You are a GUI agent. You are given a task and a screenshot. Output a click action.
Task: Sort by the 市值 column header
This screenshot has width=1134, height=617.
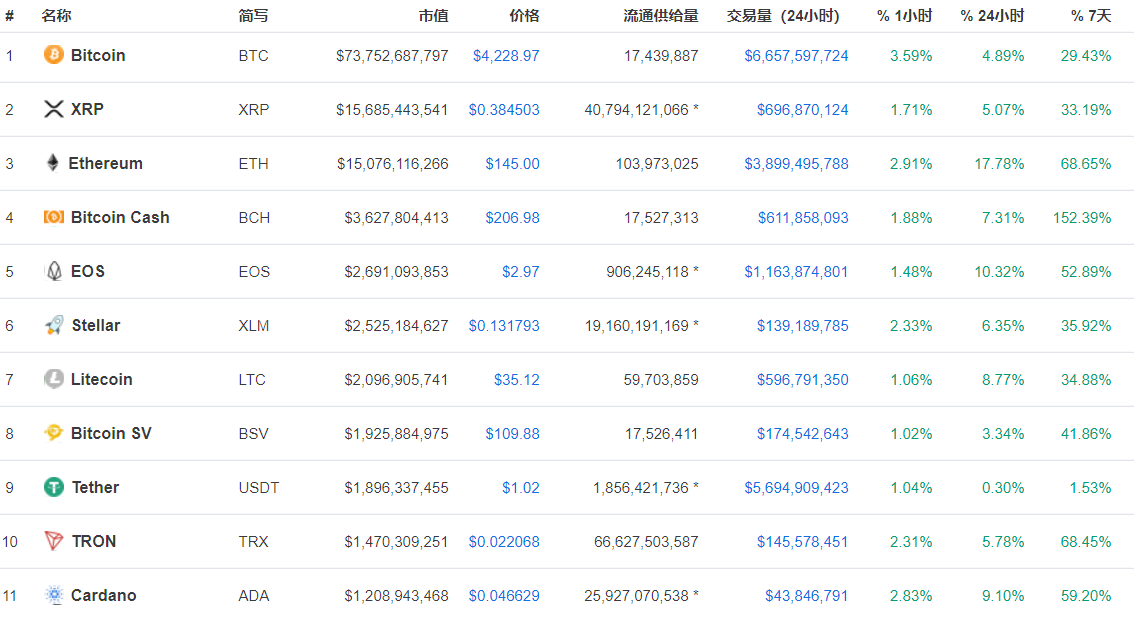tap(433, 16)
